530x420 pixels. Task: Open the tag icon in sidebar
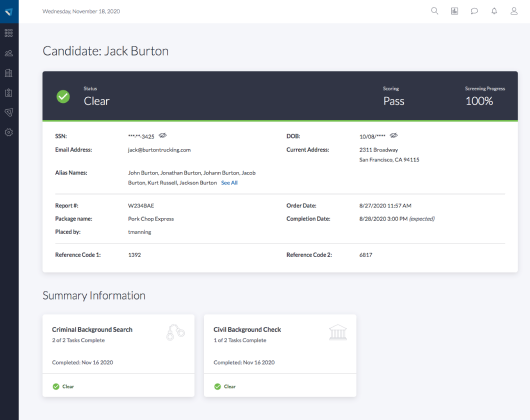tap(9, 113)
